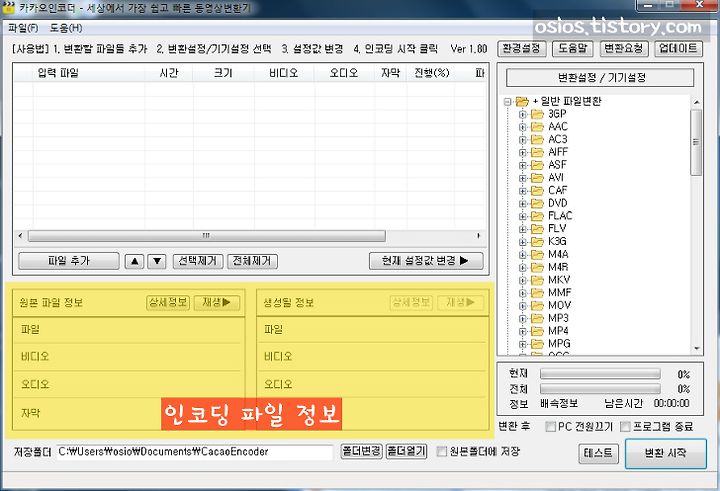
Task: Select the M4R folder icon
Action: coord(537,267)
